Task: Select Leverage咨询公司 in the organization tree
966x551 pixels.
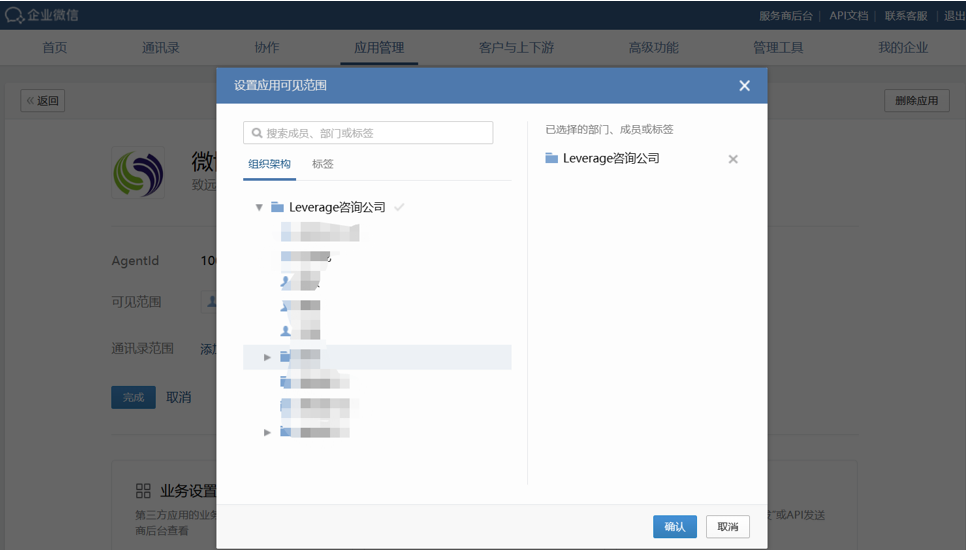Action: pyautogui.click(x=337, y=207)
